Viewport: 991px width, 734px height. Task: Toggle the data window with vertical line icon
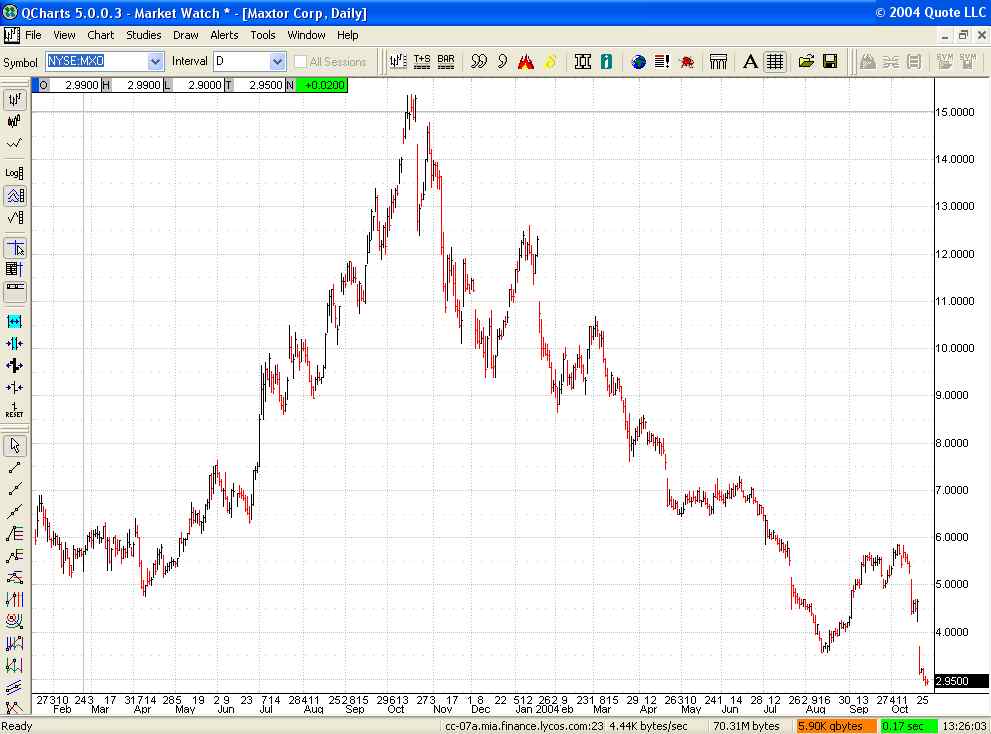click(x=15, y=269)
